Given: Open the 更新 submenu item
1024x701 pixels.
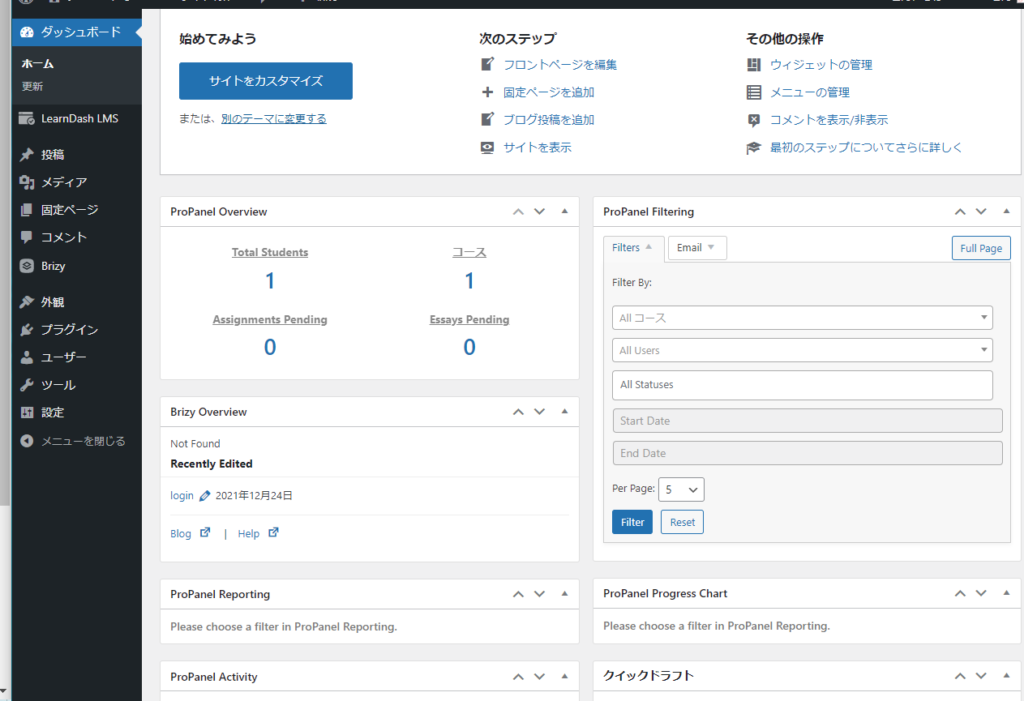Looking at the screenshot, I should coord(33,87).
